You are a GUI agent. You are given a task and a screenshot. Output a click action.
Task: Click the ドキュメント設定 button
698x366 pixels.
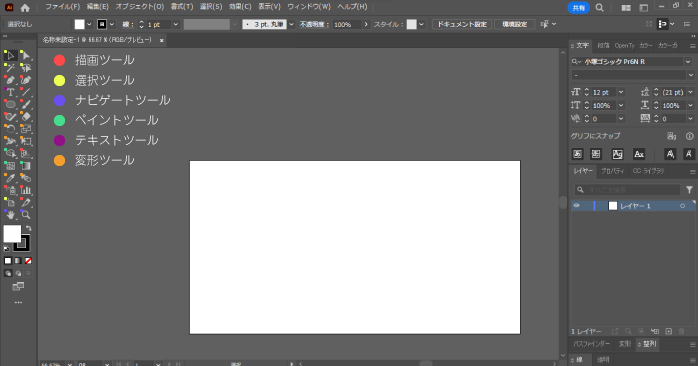[462, 24]
